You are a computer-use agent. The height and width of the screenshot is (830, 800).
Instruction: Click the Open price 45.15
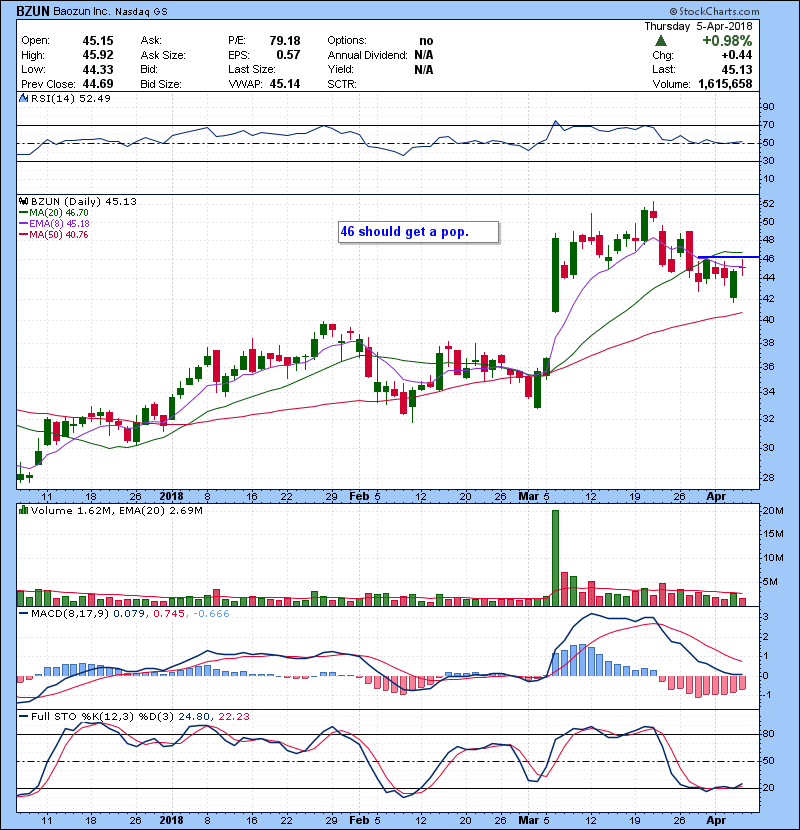click(x=97, y=41)
